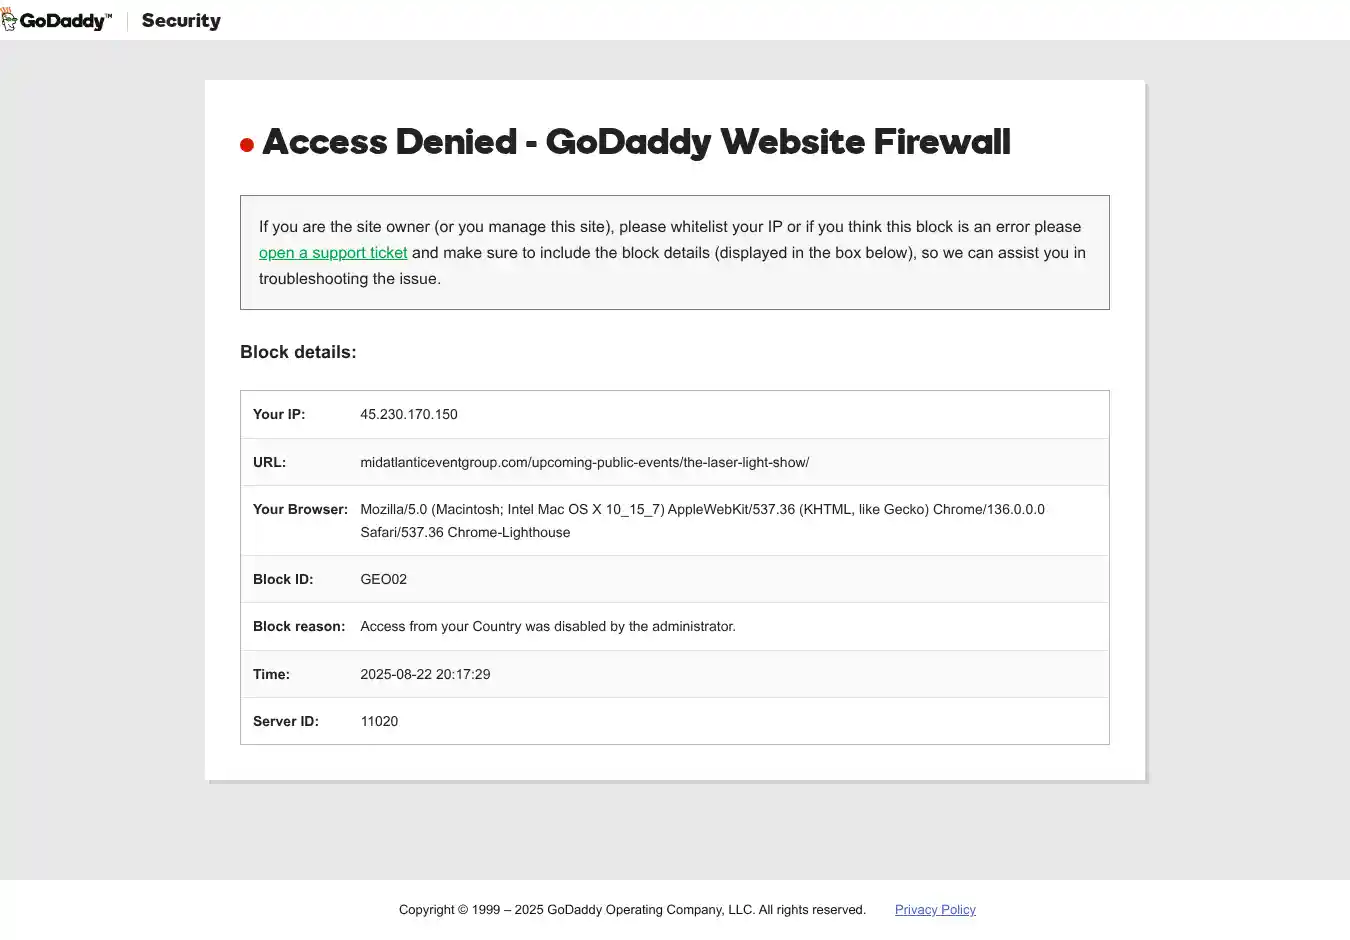Open the Privacy Policy link

coord(935,910)
